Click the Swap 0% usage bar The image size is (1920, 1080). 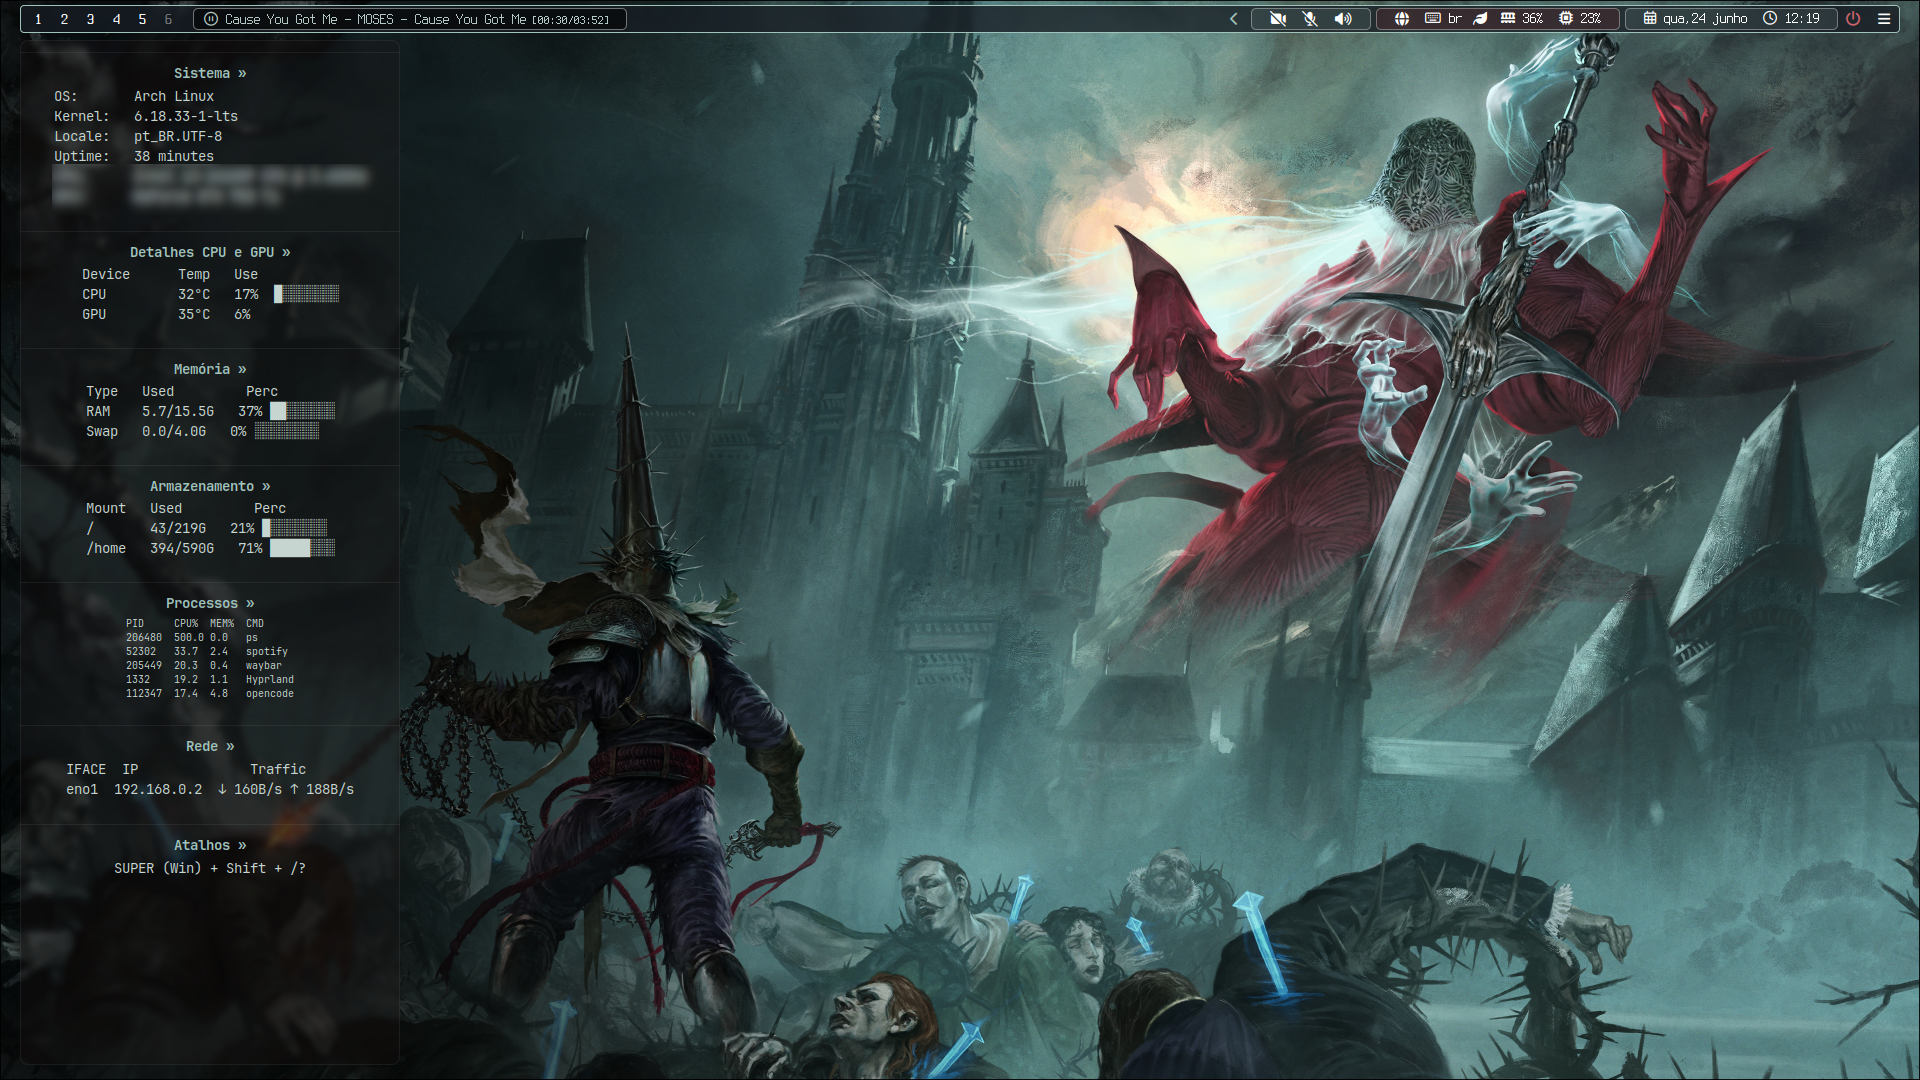pyautogui.click(x=287, y=431)
